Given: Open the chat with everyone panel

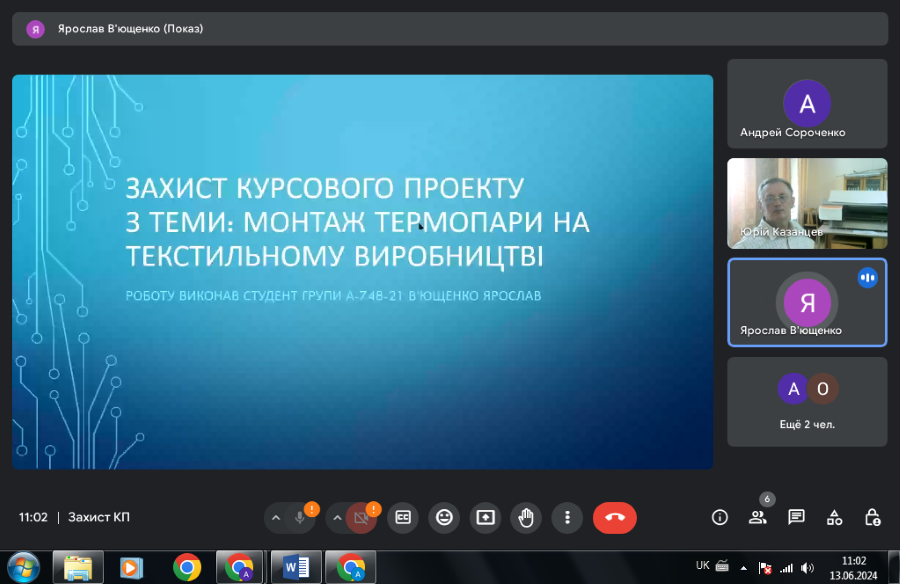Looking at the screenshot, I should pyautogui.click(x=796, y=517).
